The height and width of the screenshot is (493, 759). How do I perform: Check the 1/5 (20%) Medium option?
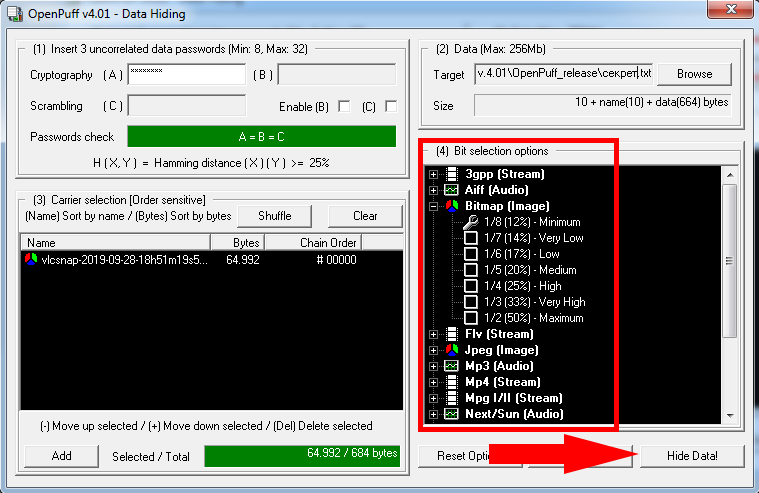(471, 270)
